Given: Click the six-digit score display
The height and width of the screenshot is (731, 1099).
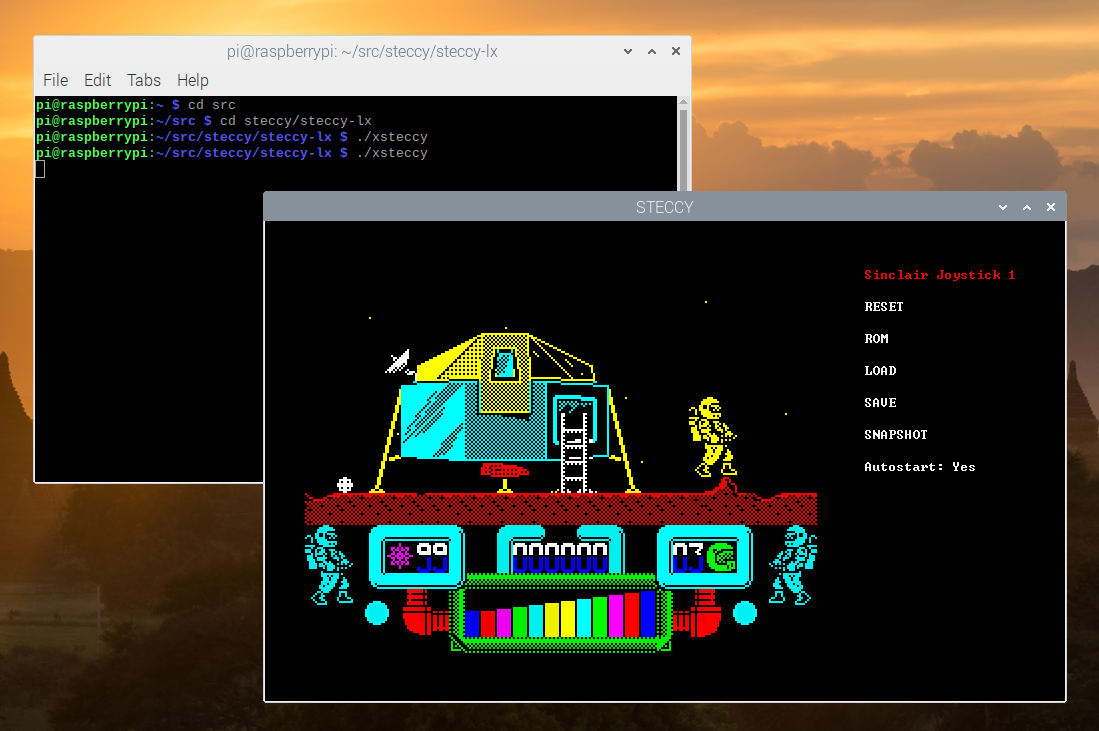Looking at the screenshot, I should pos(559,556).
